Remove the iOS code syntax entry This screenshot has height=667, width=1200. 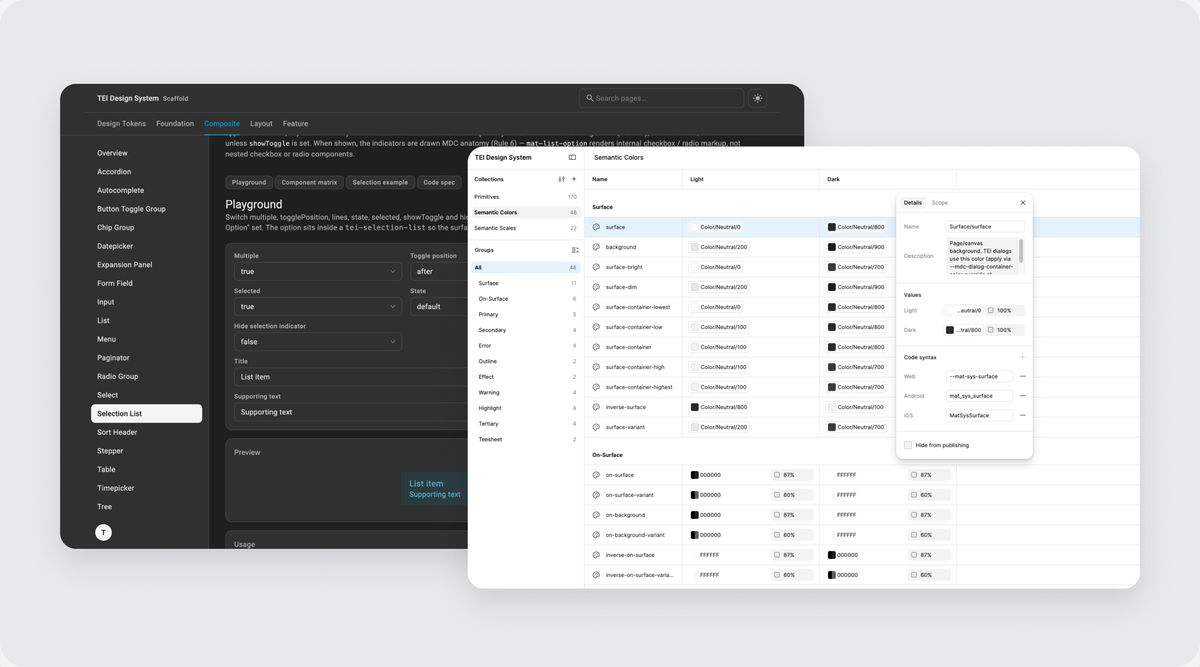pyautogui.click(x=1022, y=415)
